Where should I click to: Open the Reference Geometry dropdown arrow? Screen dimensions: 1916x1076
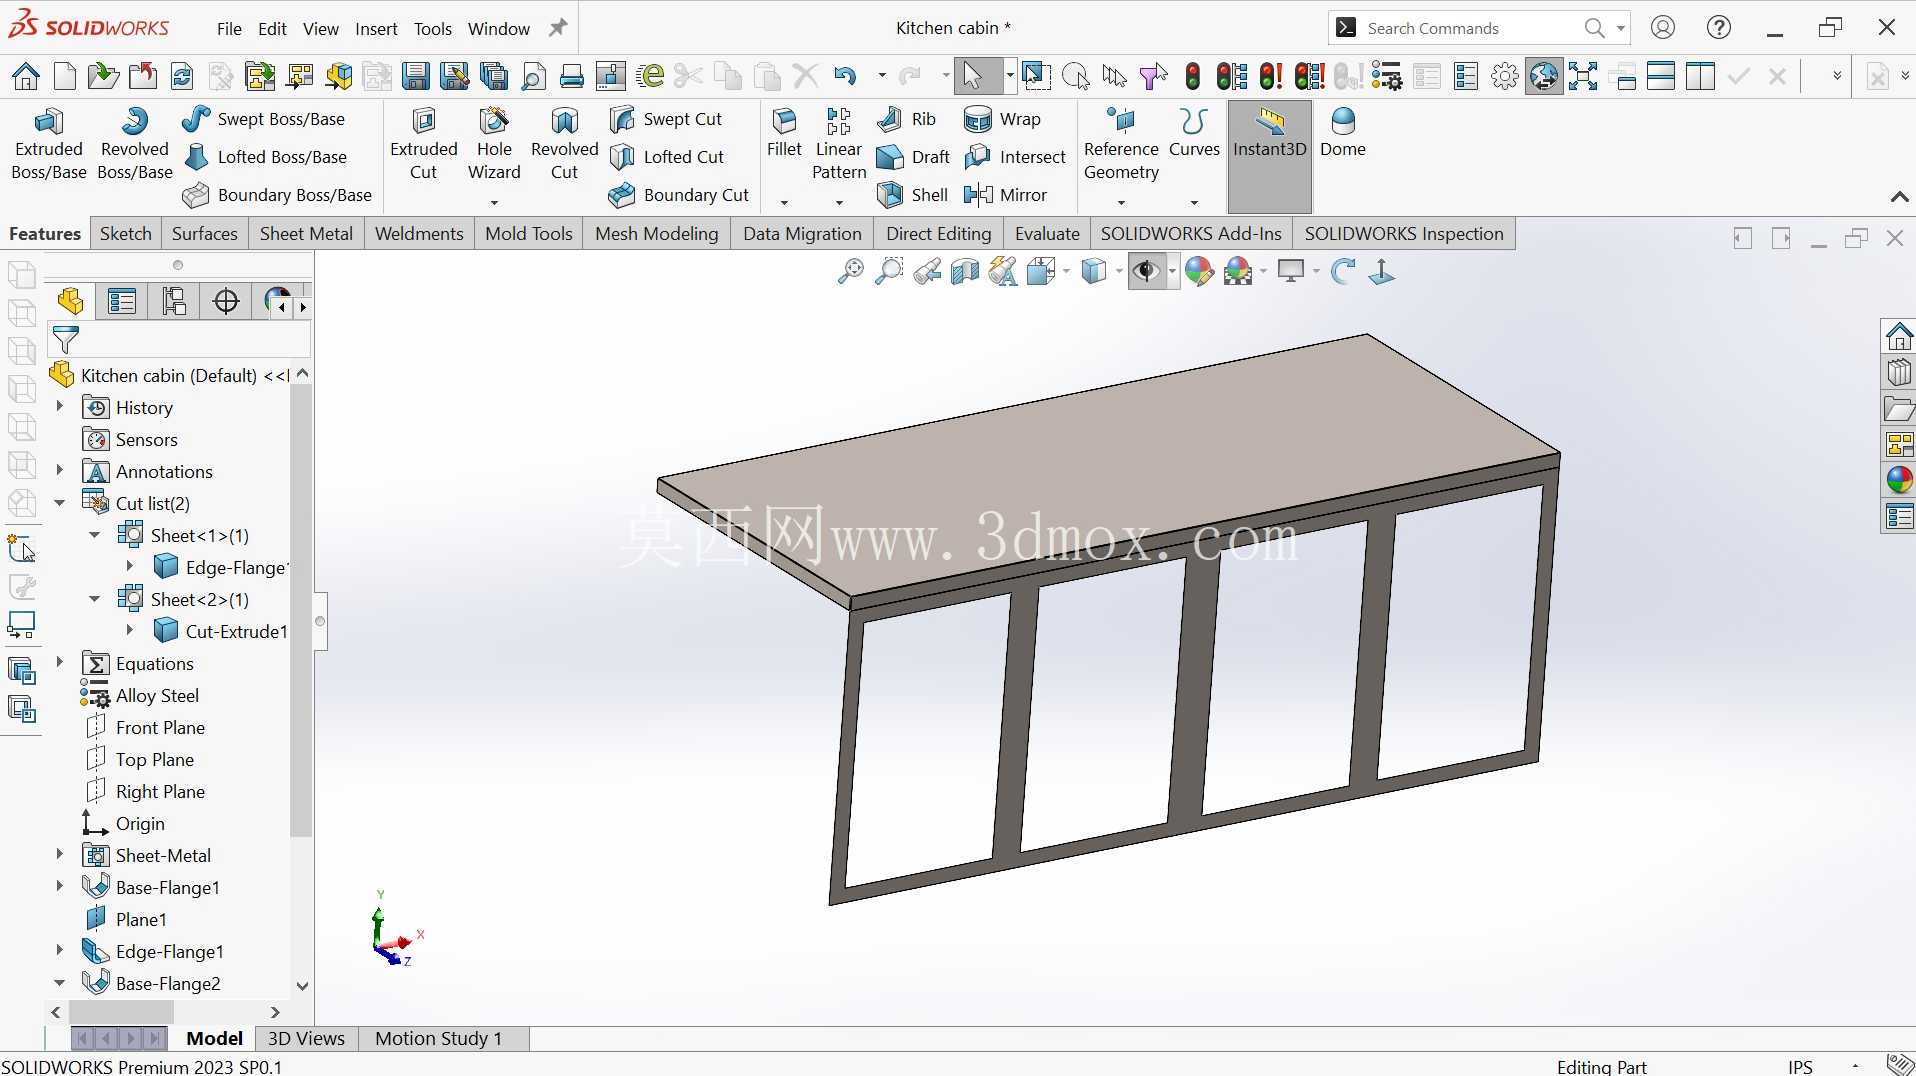point(1121,202)
